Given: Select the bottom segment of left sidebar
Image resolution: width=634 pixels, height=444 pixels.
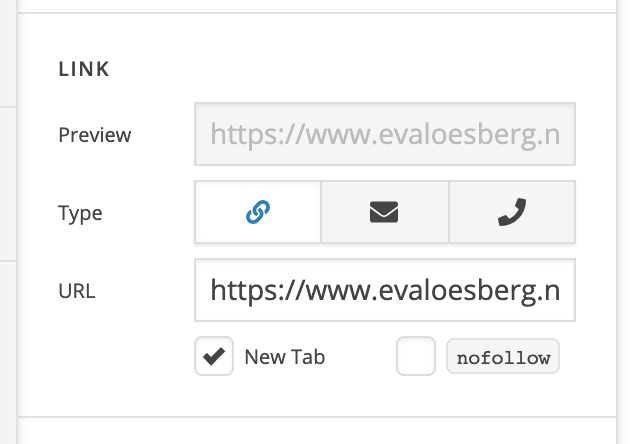Looking at the screenshot, I should [8, 353].
